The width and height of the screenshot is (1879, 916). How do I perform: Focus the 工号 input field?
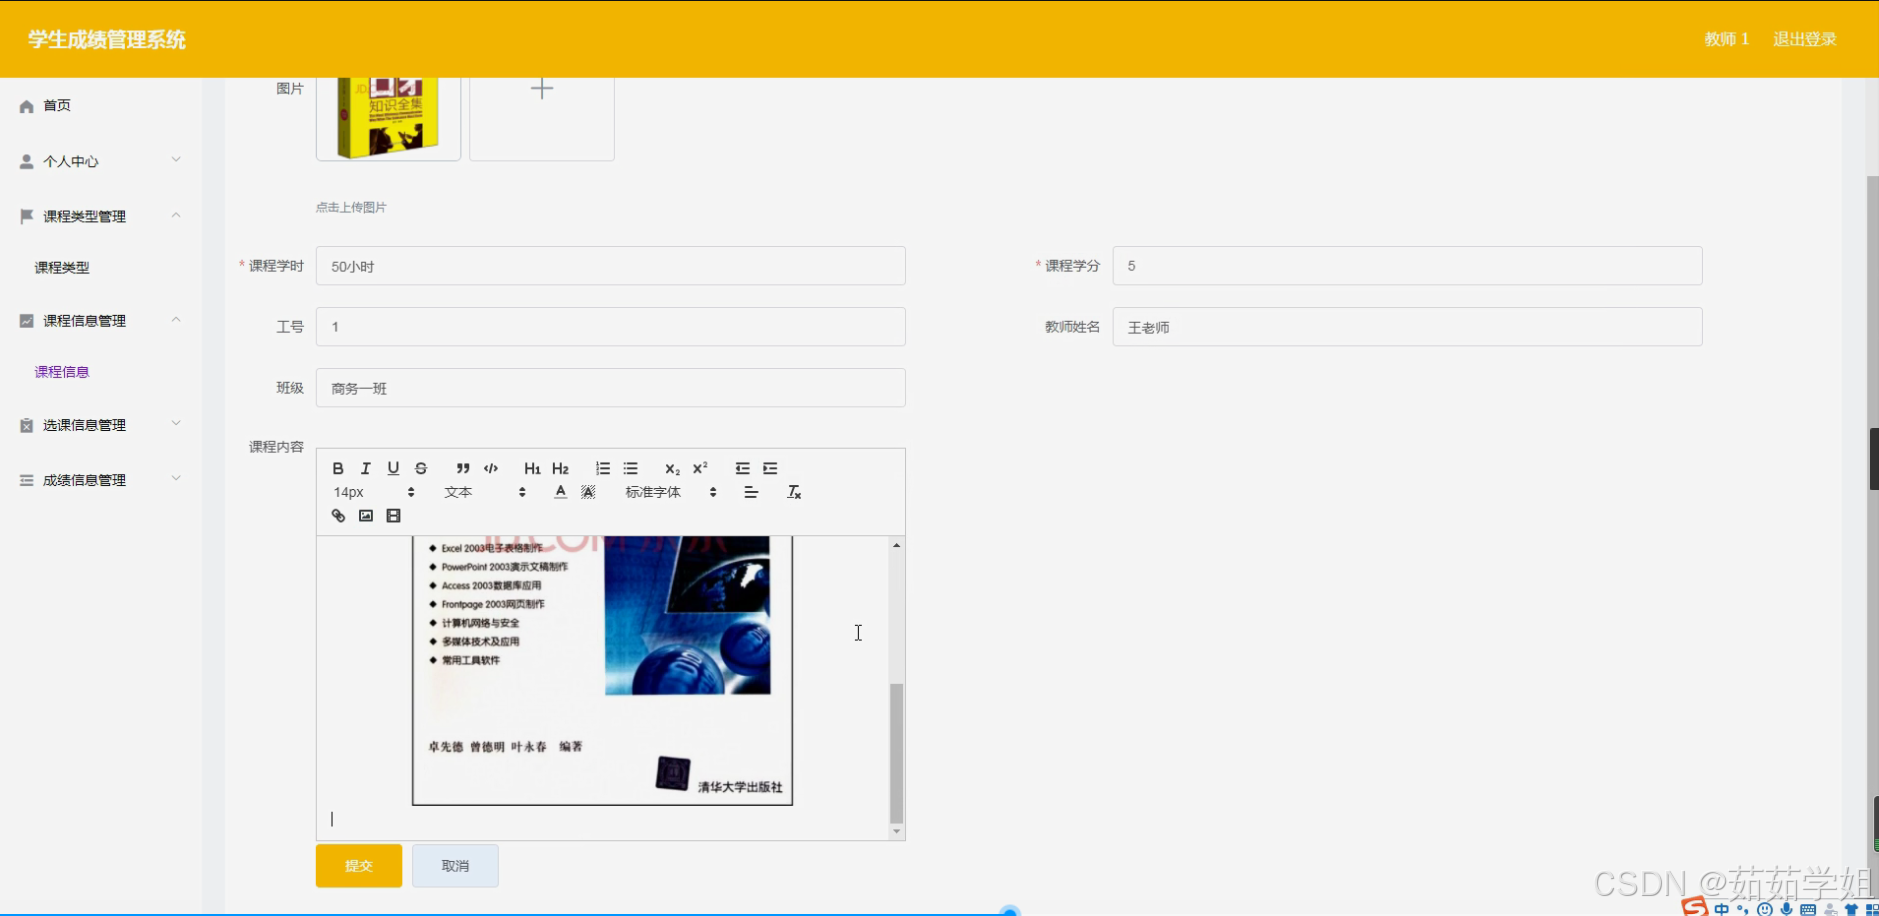click(x=611, y=327)
